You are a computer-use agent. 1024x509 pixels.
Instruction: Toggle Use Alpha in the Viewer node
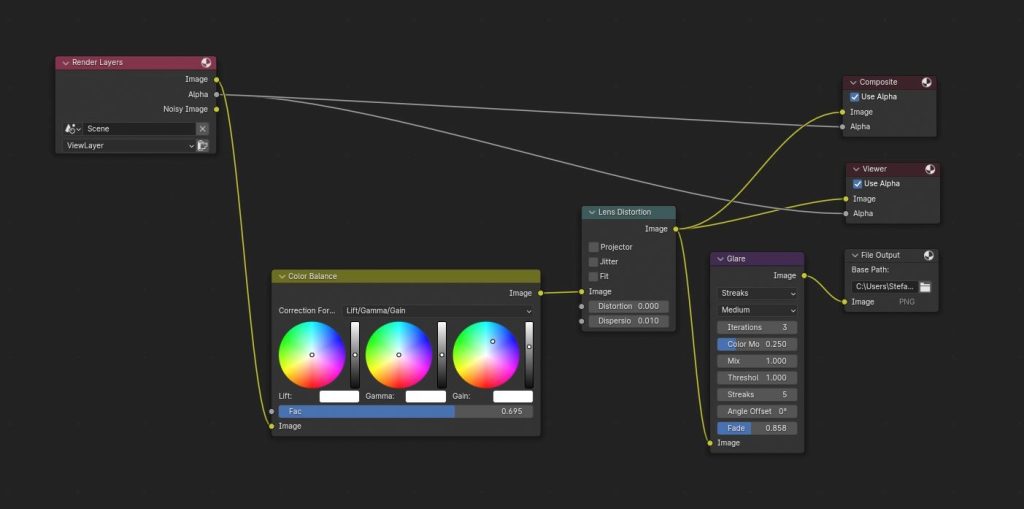(857, 184)
